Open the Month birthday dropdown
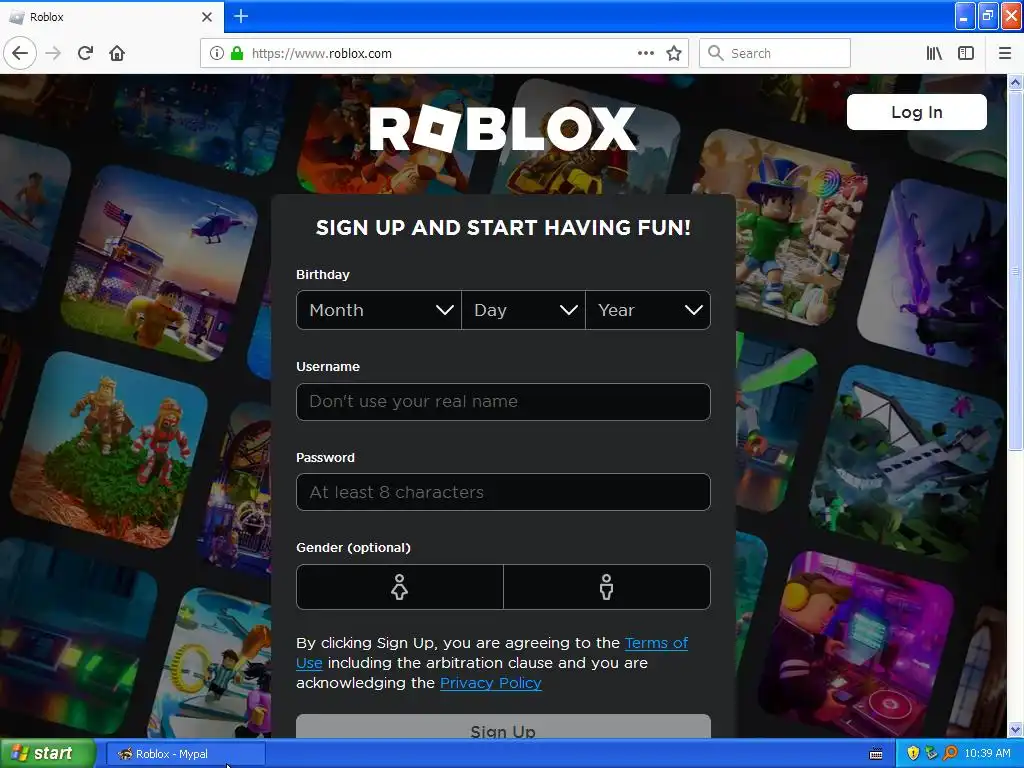The height and width of the screenshot is (768, 1024). [x=379, y=310]
